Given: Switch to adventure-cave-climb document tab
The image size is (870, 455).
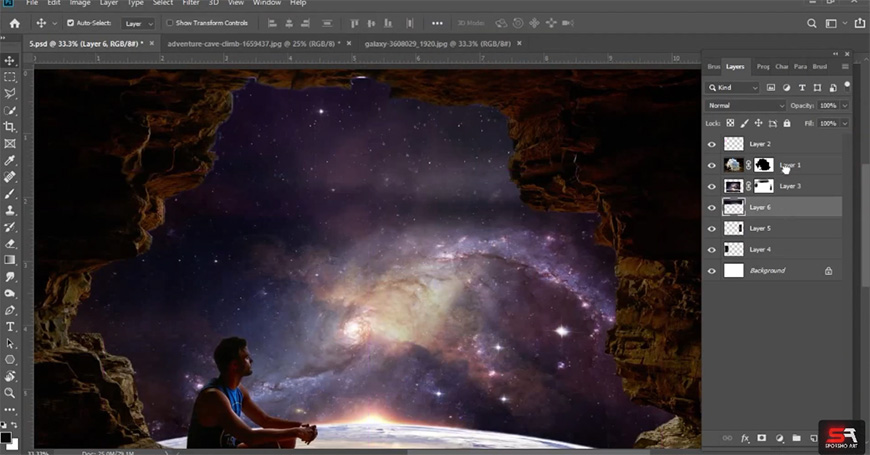Looking at the screenshot, I should click(x=254, y=43).
